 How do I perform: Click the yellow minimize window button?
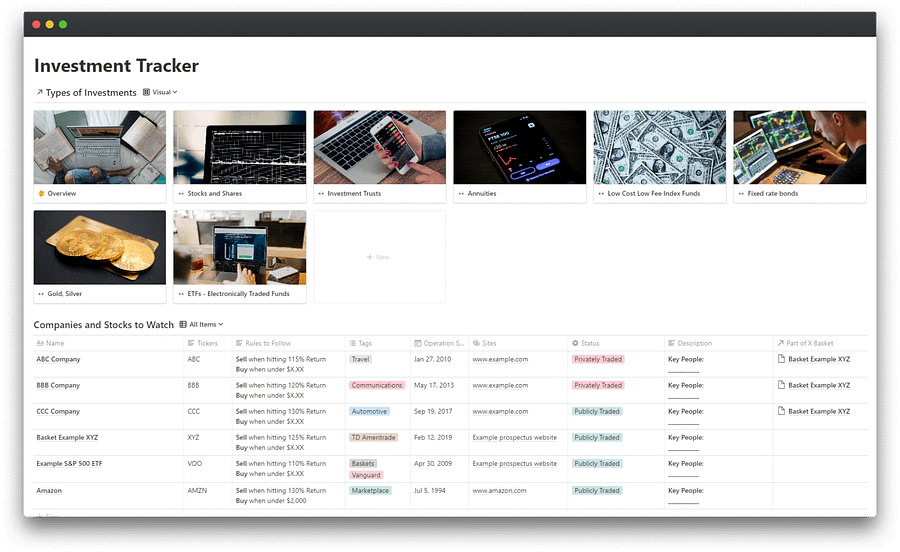point(49,24)
